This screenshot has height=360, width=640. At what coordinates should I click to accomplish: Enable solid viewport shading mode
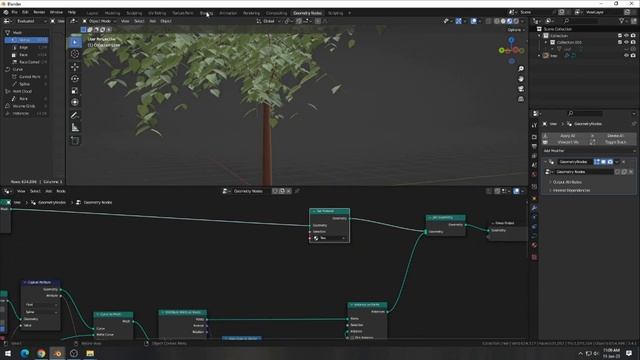503,21
